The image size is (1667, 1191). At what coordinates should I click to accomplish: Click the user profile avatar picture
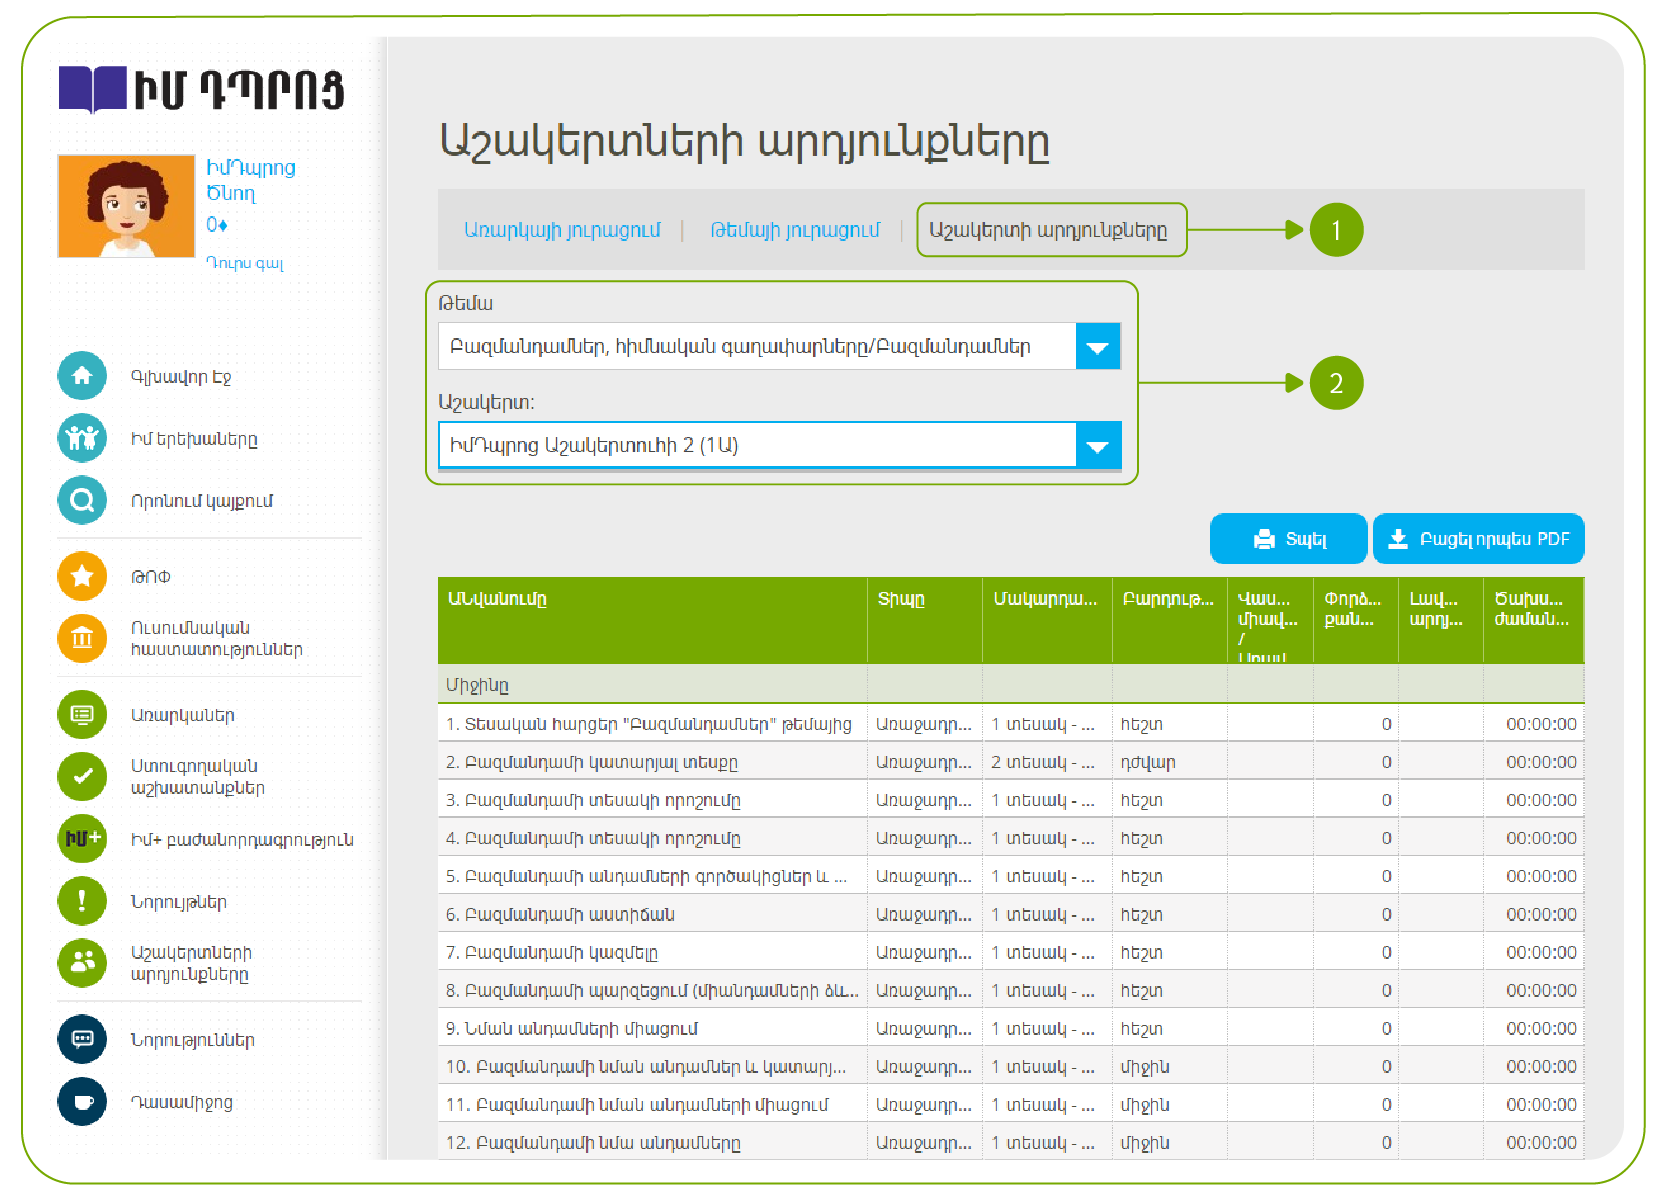click(x=126, y=206)
